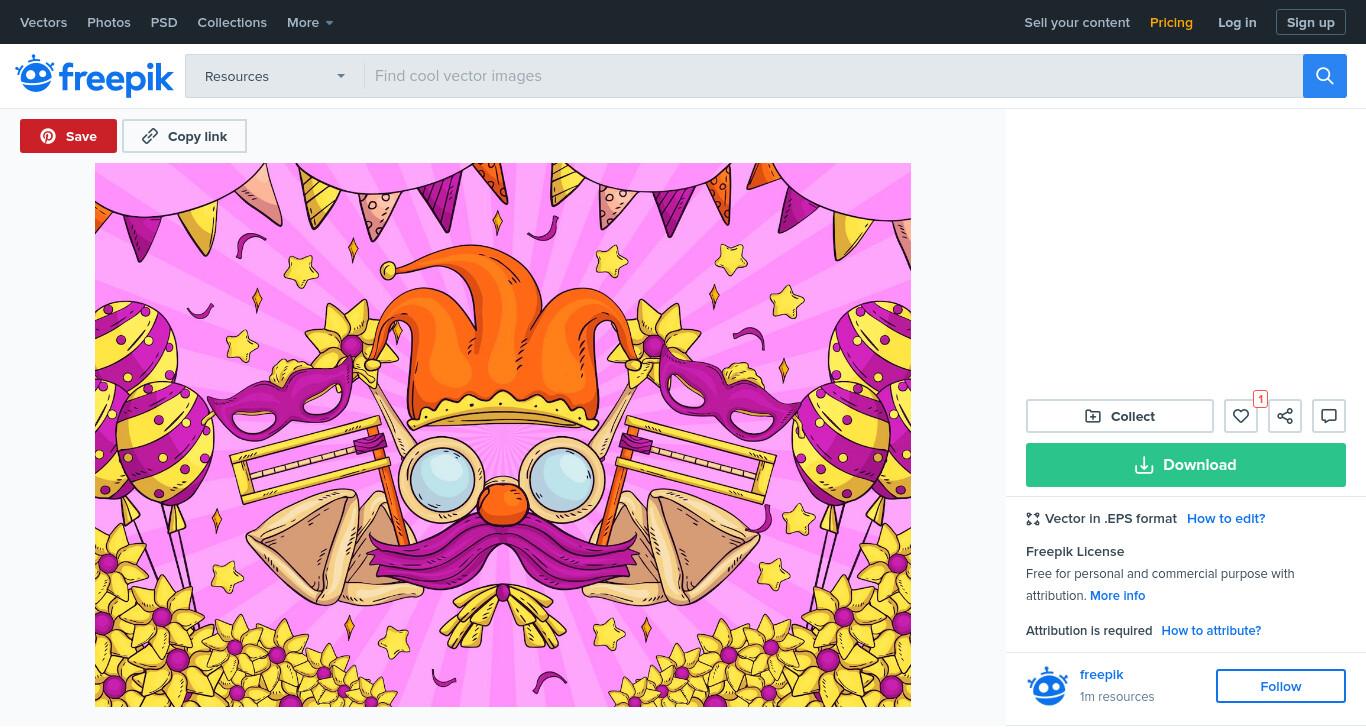
Task: Save the image to Pinterest
Action: coord(68,136)
